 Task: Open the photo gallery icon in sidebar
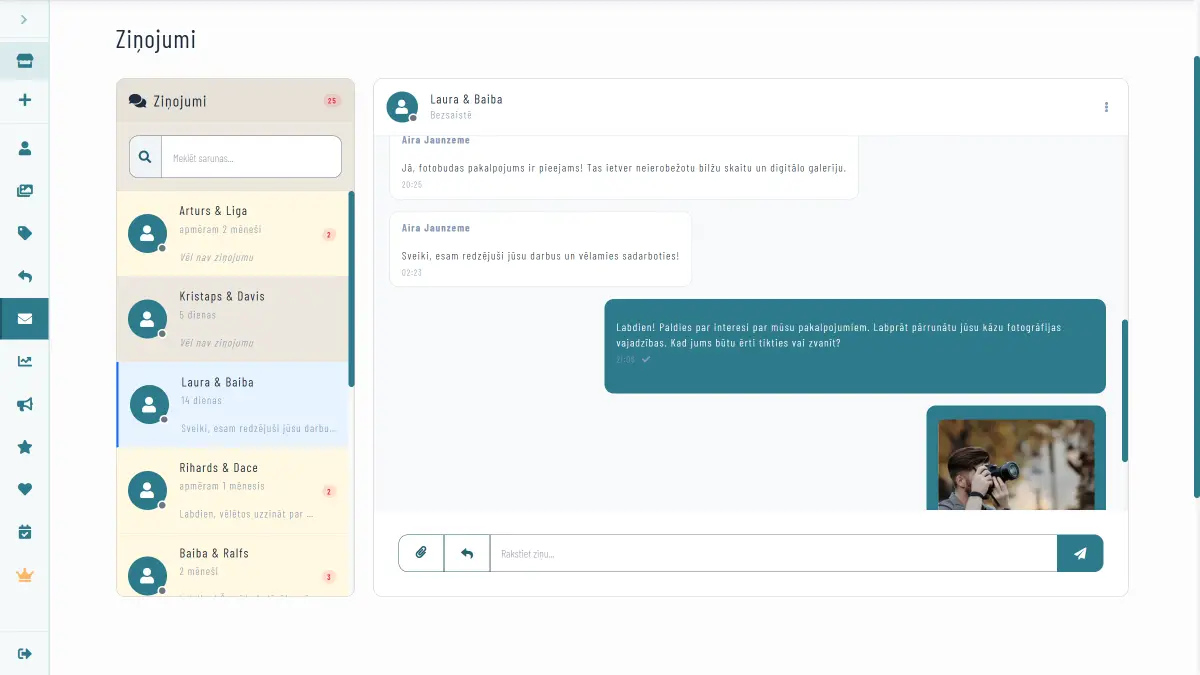tap(25, 191)
